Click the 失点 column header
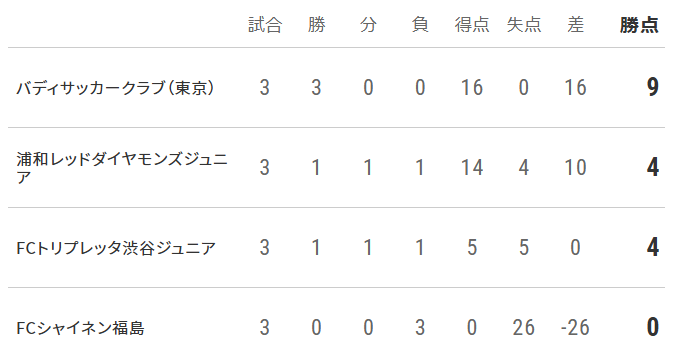The image size is (679, 363). pyautogui.click(x=524, y=25)
